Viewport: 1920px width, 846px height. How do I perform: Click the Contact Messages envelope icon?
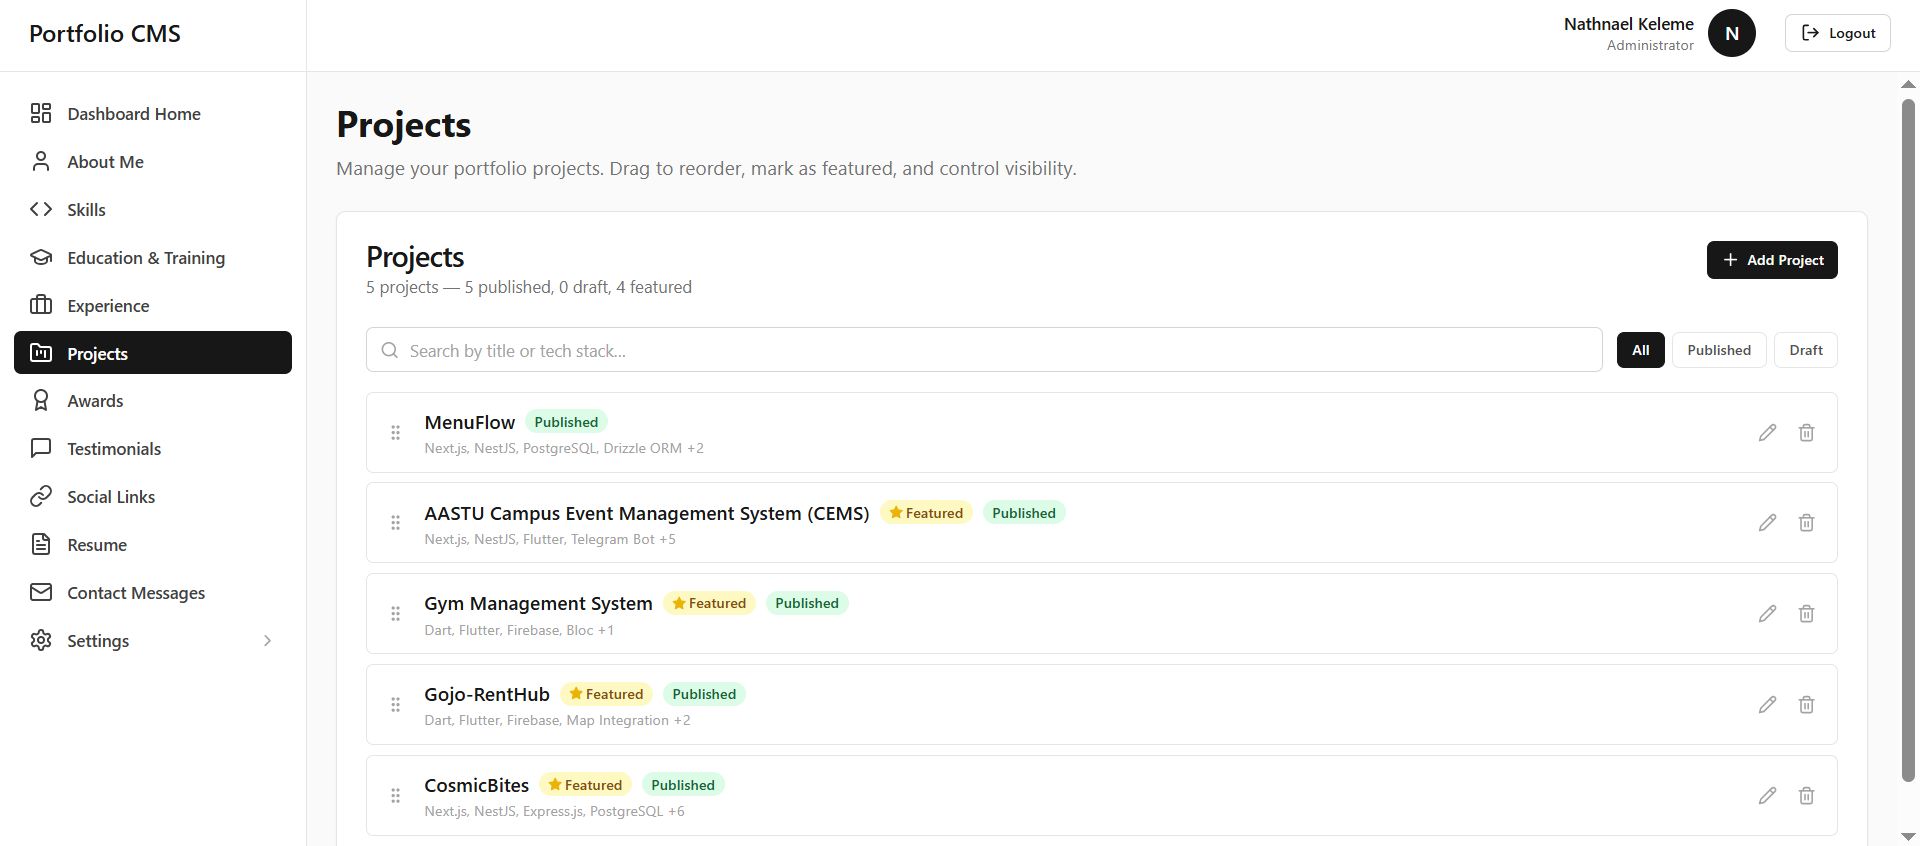41,592
